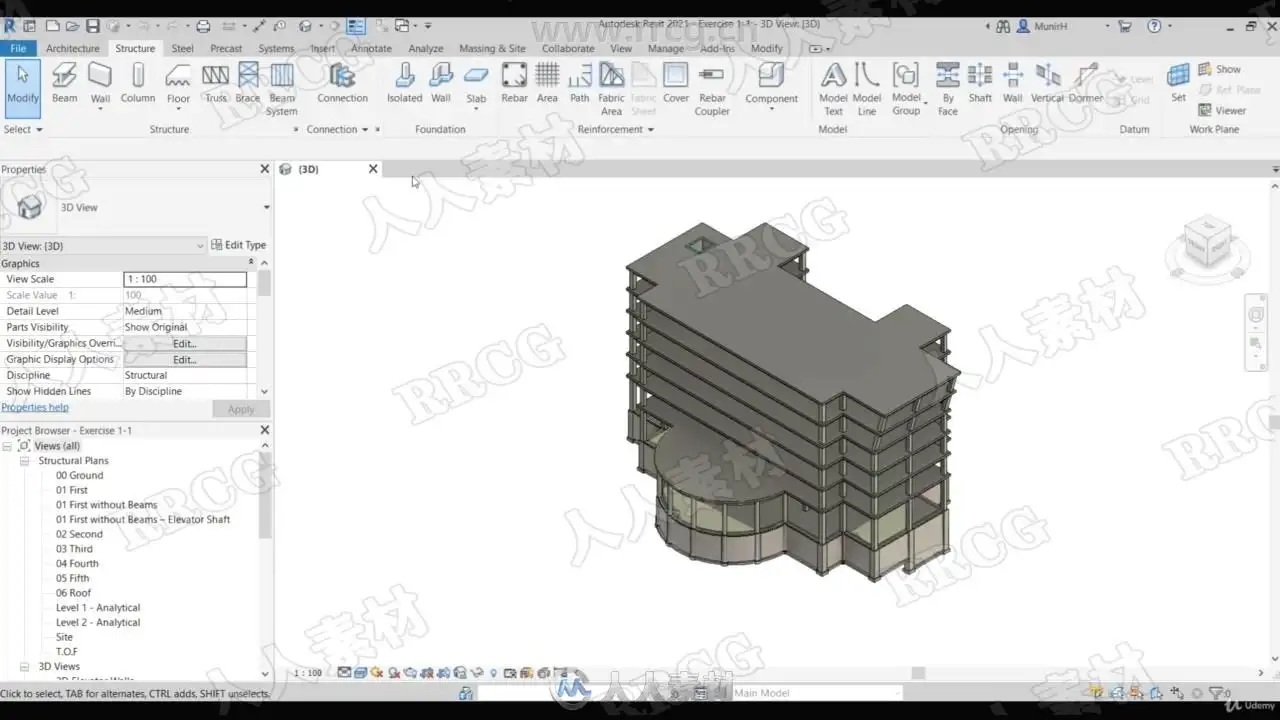Pick the Area reinforcement tool
This screenshot has width=1280, height=720.
pyautogui.click(x=547, y=83)
